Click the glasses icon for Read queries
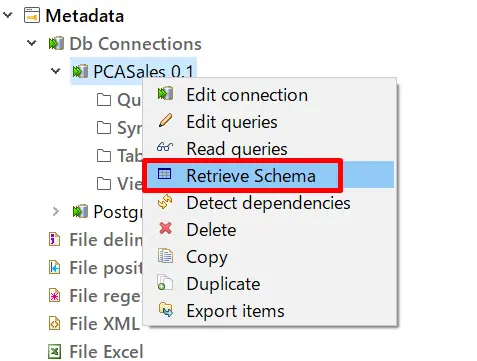 165,147
